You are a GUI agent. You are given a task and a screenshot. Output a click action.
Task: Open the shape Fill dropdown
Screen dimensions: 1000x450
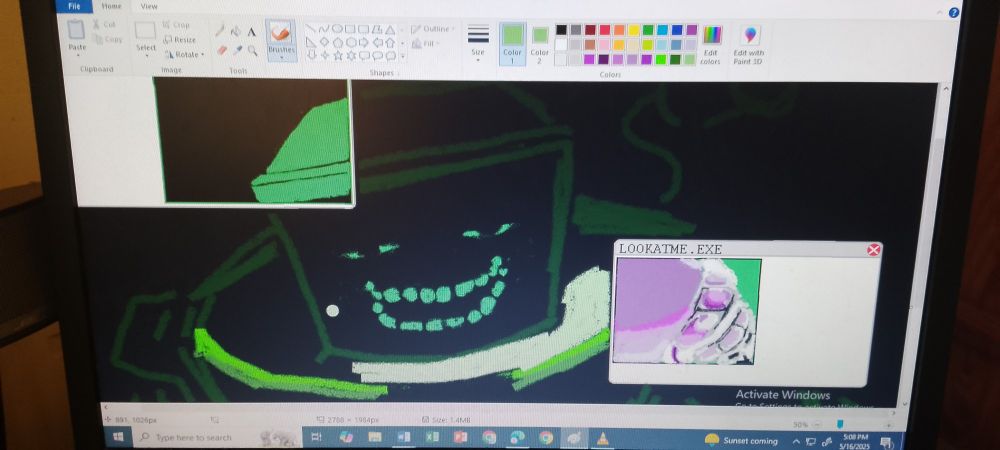point(423,43)
